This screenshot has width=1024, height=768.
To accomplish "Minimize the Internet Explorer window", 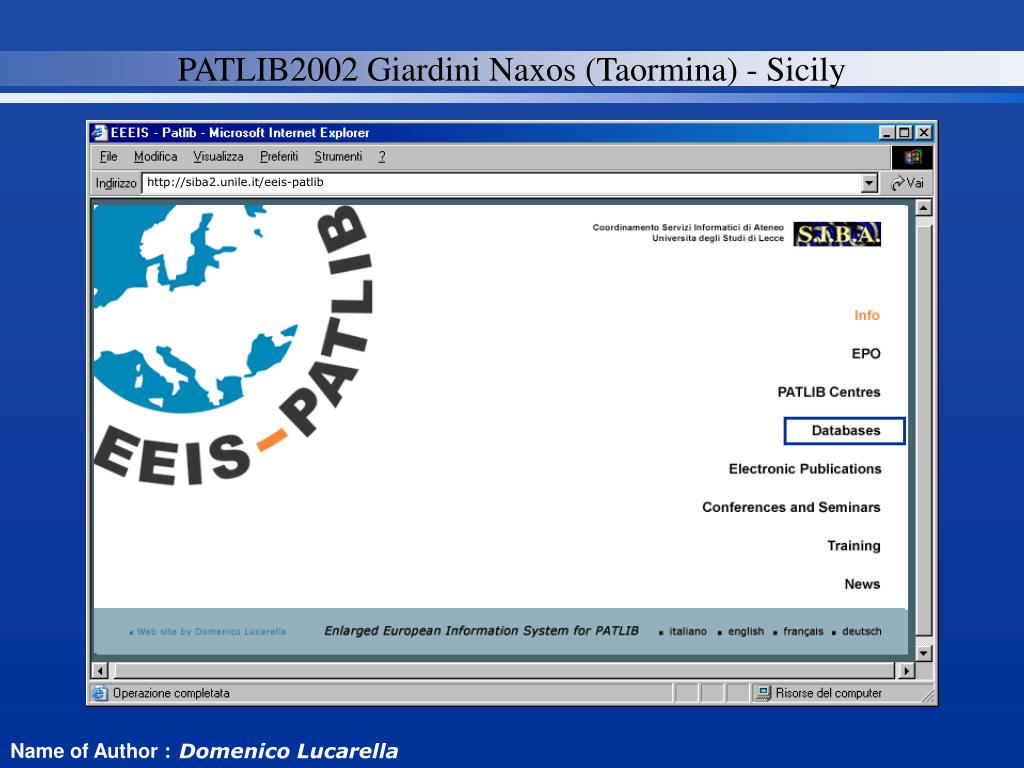I will (x=886, y=133).
